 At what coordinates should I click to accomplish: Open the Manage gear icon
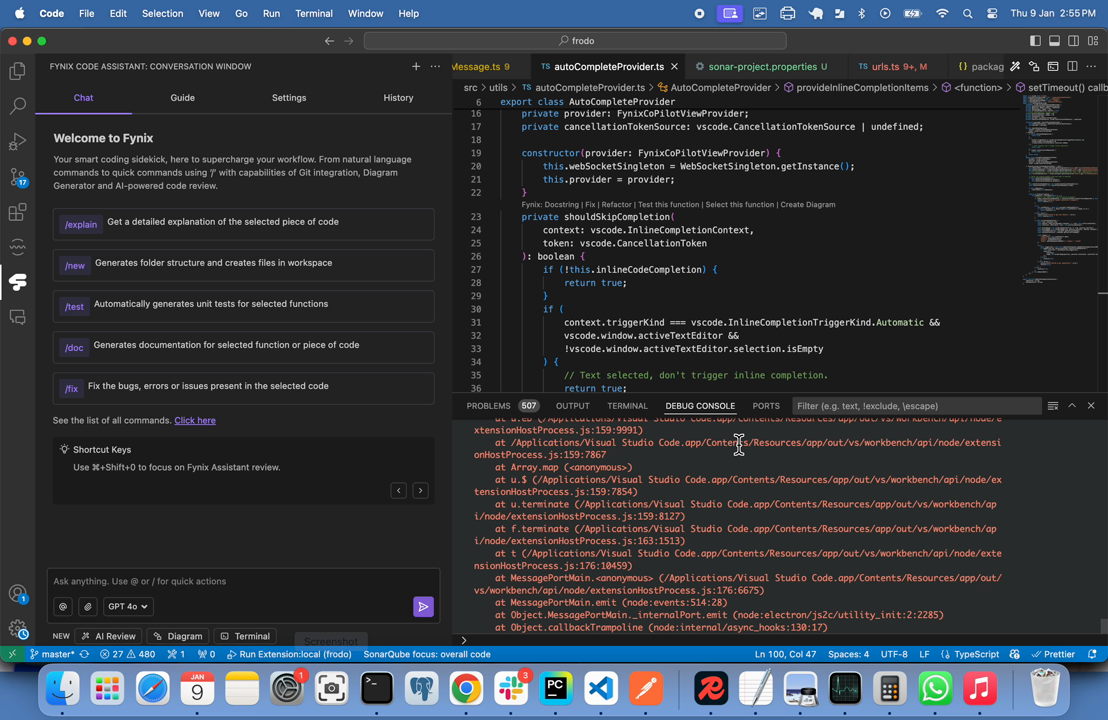click(x=18, y=628)
